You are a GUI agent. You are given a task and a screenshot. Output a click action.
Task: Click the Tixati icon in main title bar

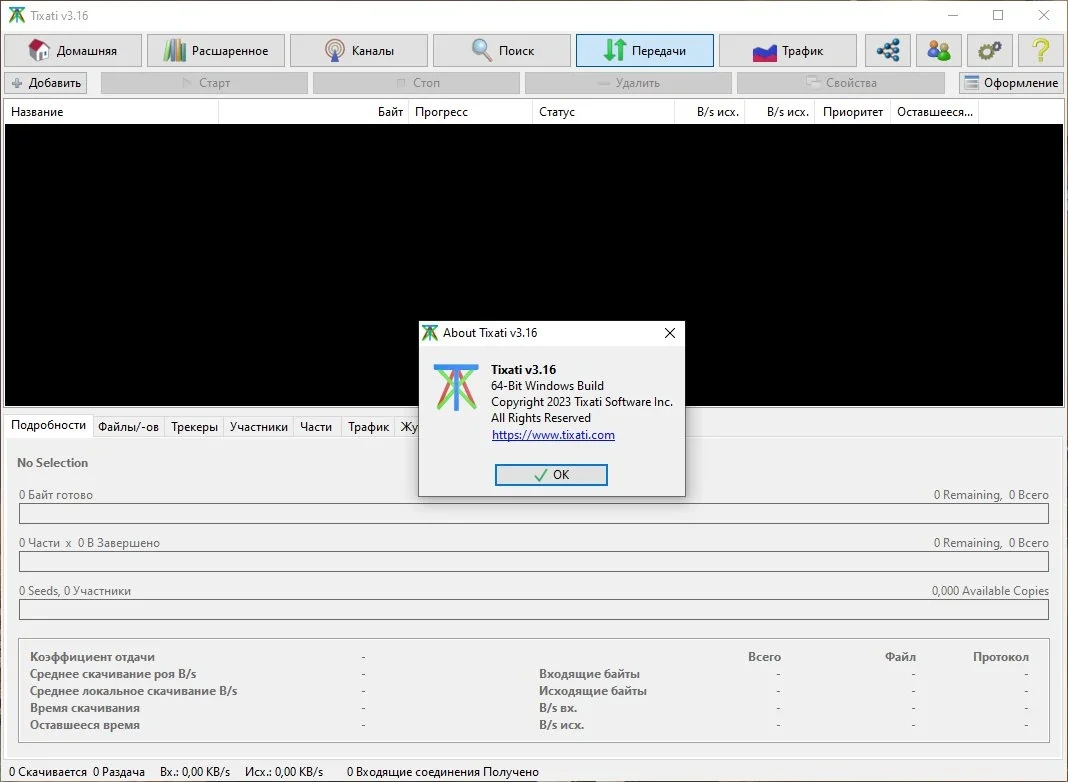tap(16, 15)
